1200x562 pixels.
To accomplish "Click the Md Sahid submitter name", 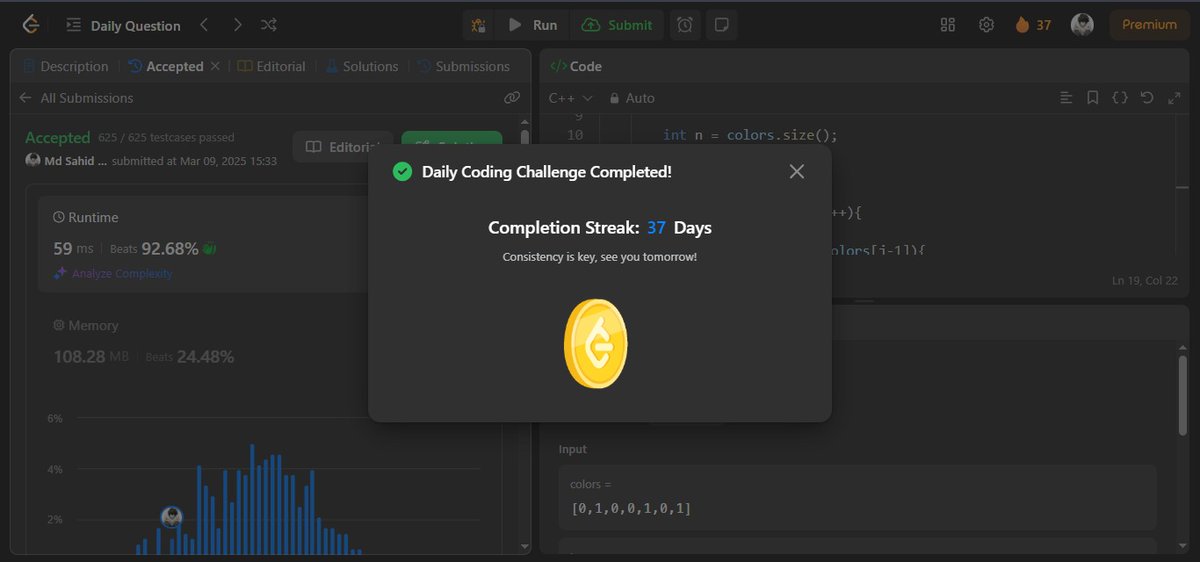I will click(x=75, y=161).
